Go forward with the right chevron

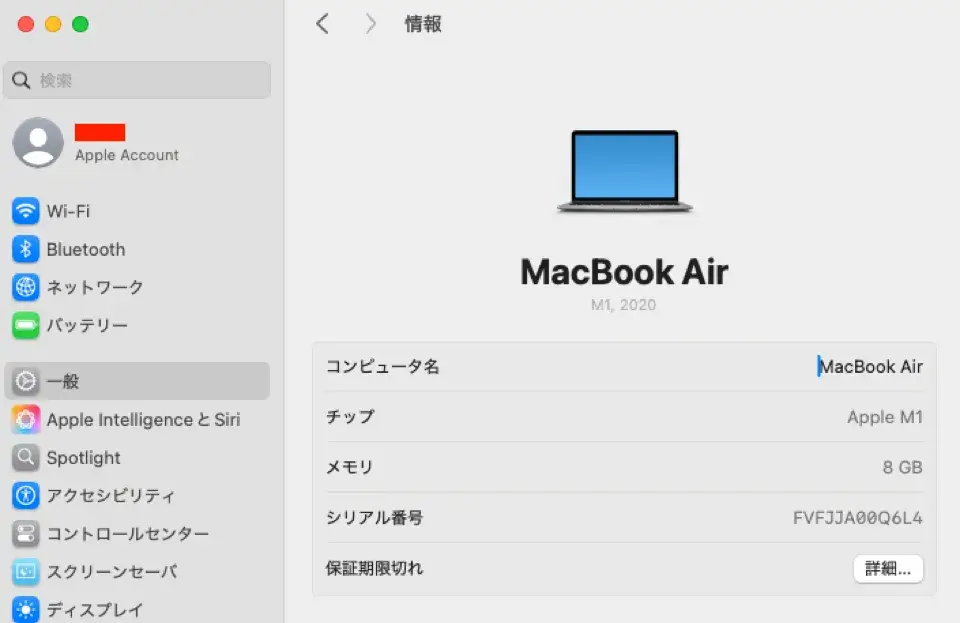coord(370,24)
